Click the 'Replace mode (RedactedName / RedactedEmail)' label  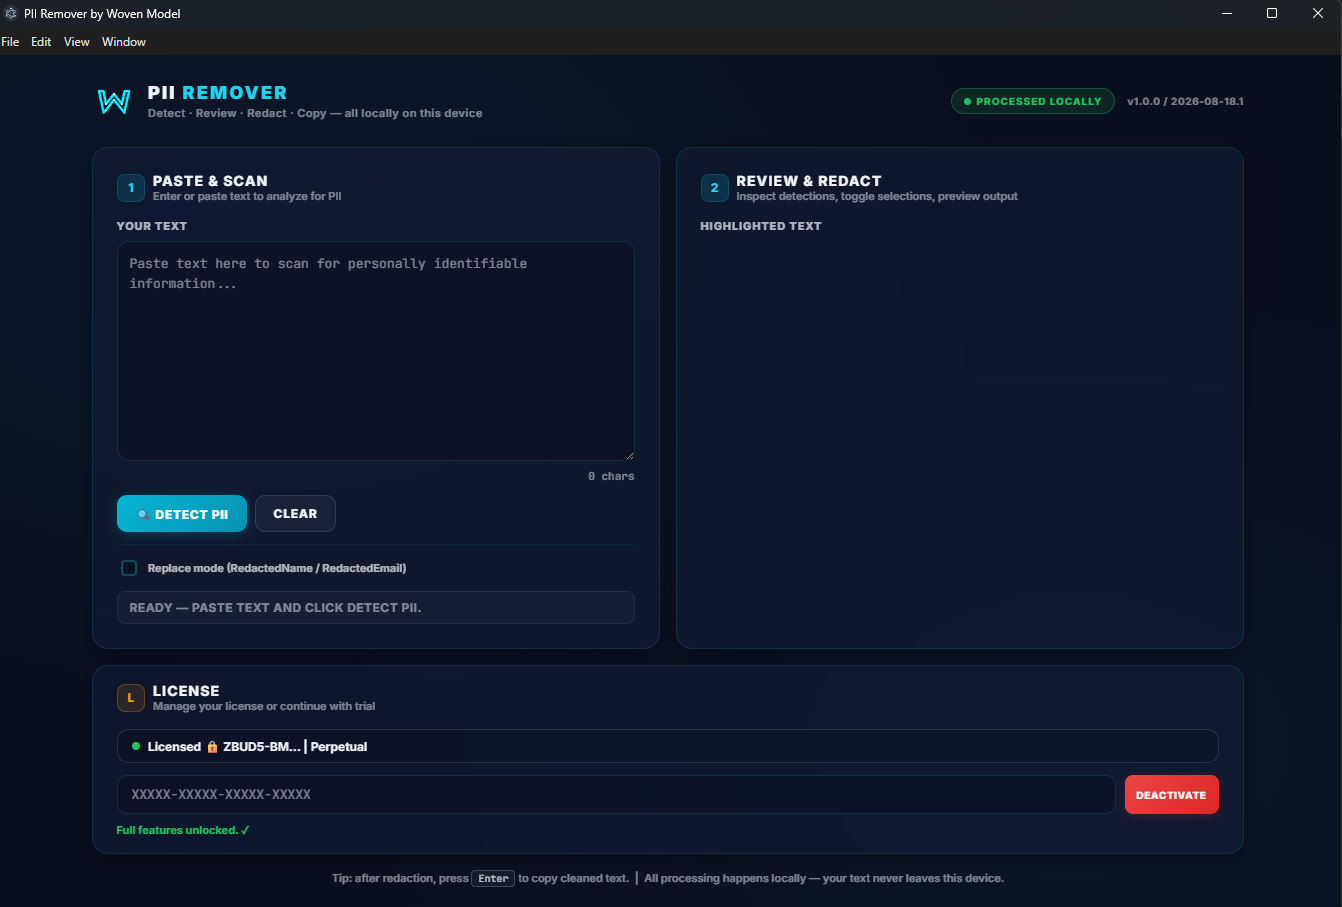[x=277, y=568]
